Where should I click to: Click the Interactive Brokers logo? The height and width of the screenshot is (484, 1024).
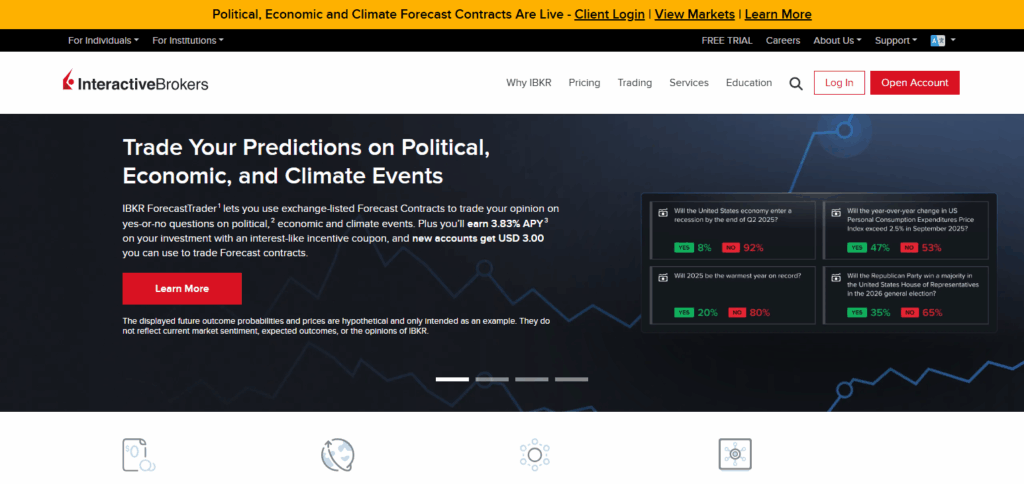[x=136, y=82]
